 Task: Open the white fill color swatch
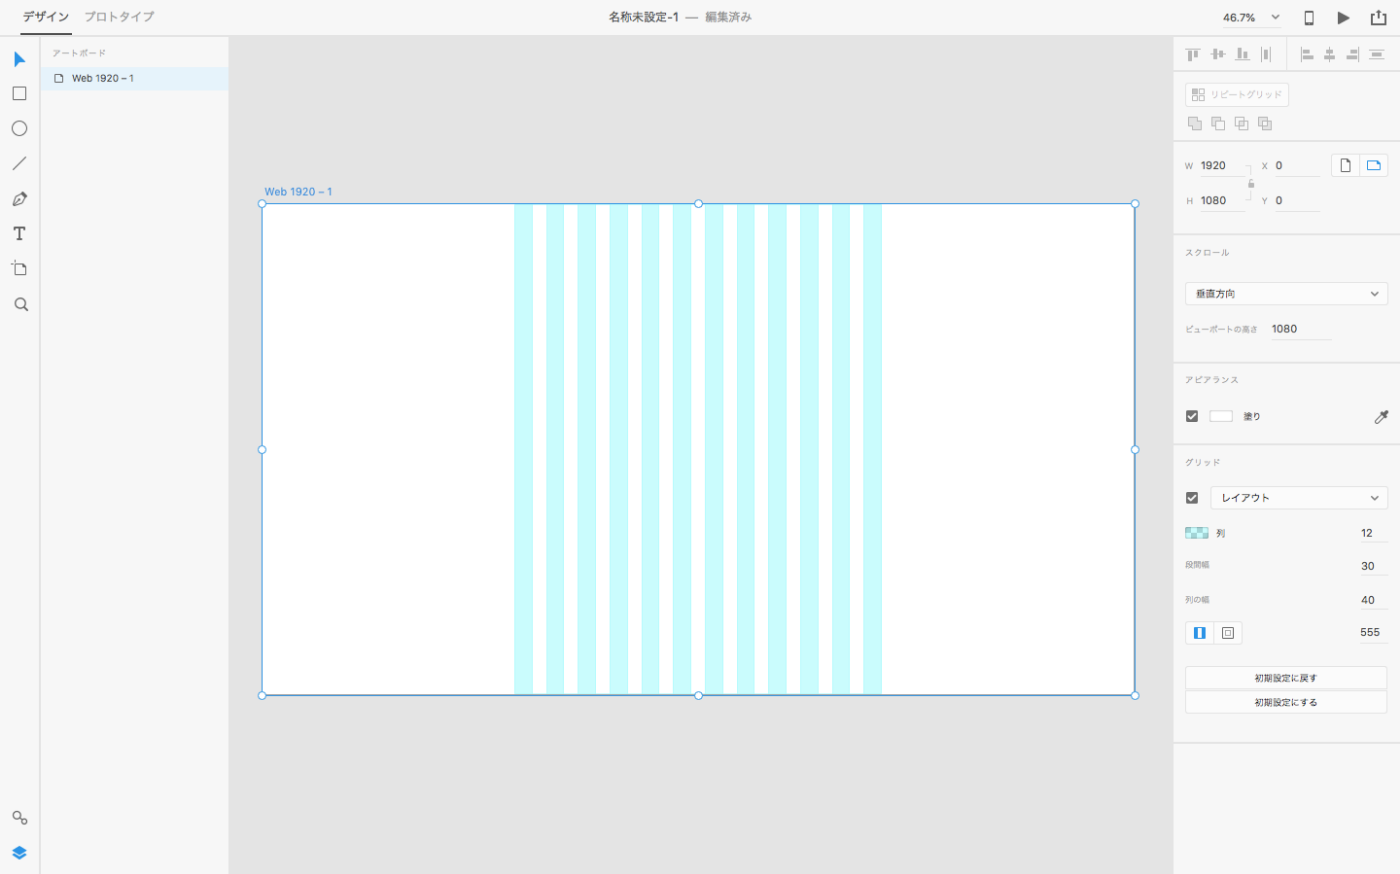[1221, 416]
